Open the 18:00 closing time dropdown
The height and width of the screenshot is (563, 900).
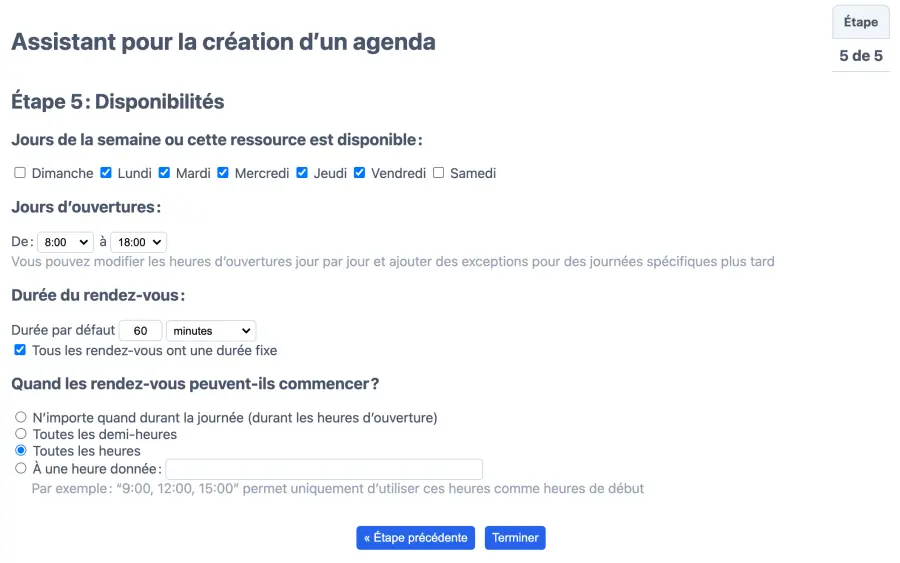coord(138,242)
